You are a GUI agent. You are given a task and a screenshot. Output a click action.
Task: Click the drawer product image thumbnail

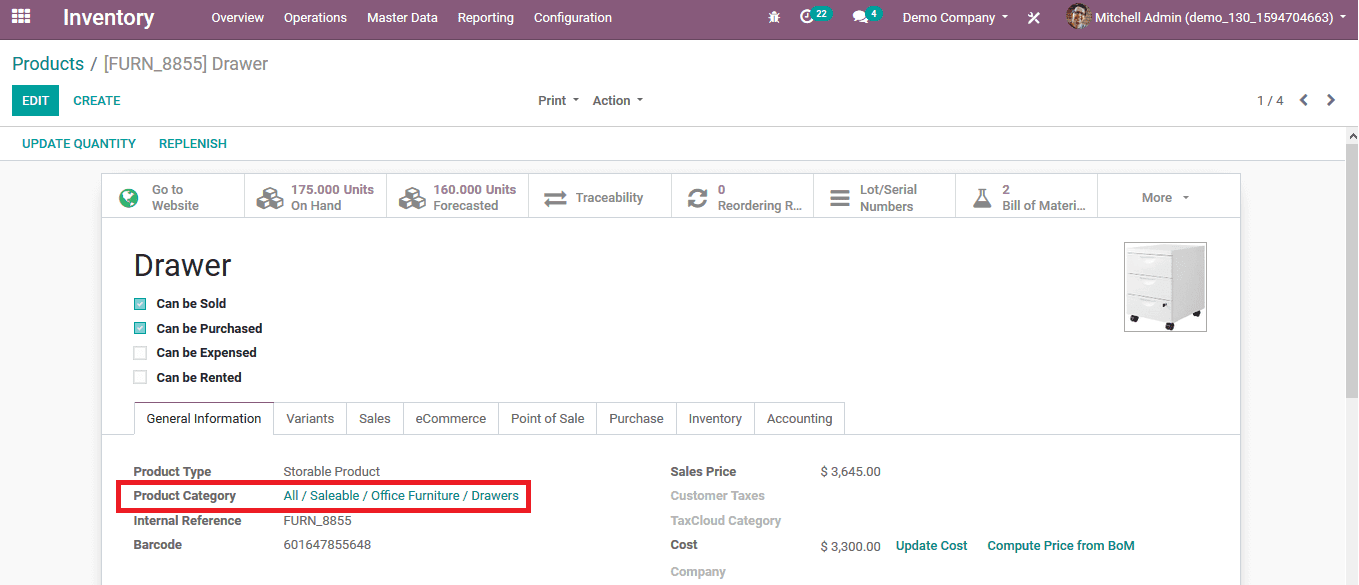[1165, 287]
